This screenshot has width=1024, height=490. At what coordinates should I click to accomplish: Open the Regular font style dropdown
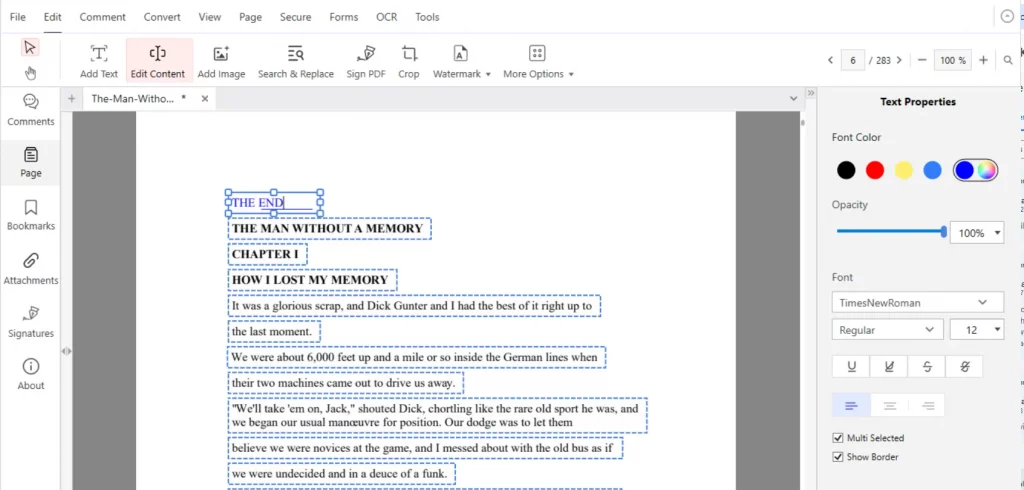888,330
